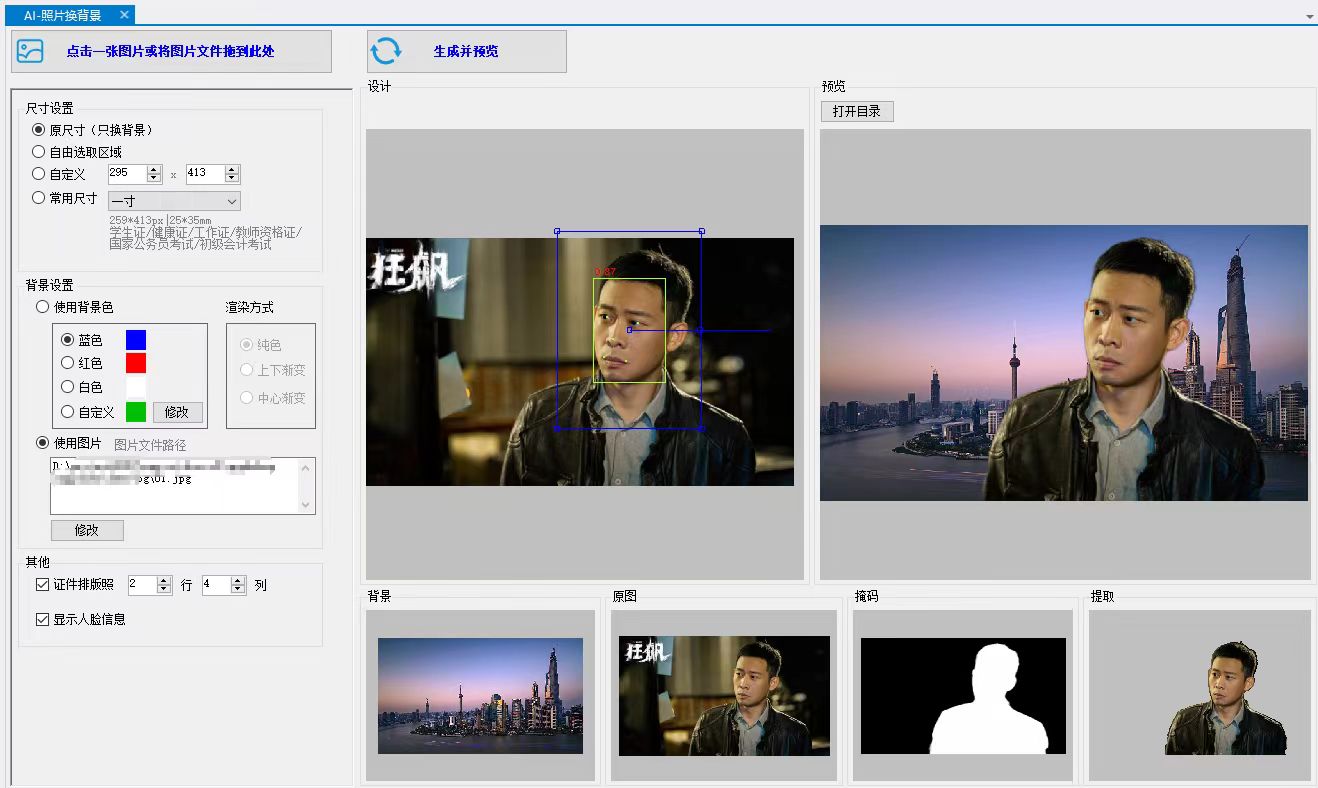
Task: Click the 提取 extracted person thumbnail
Action: pyautogui.click(x=1227, y=697)
